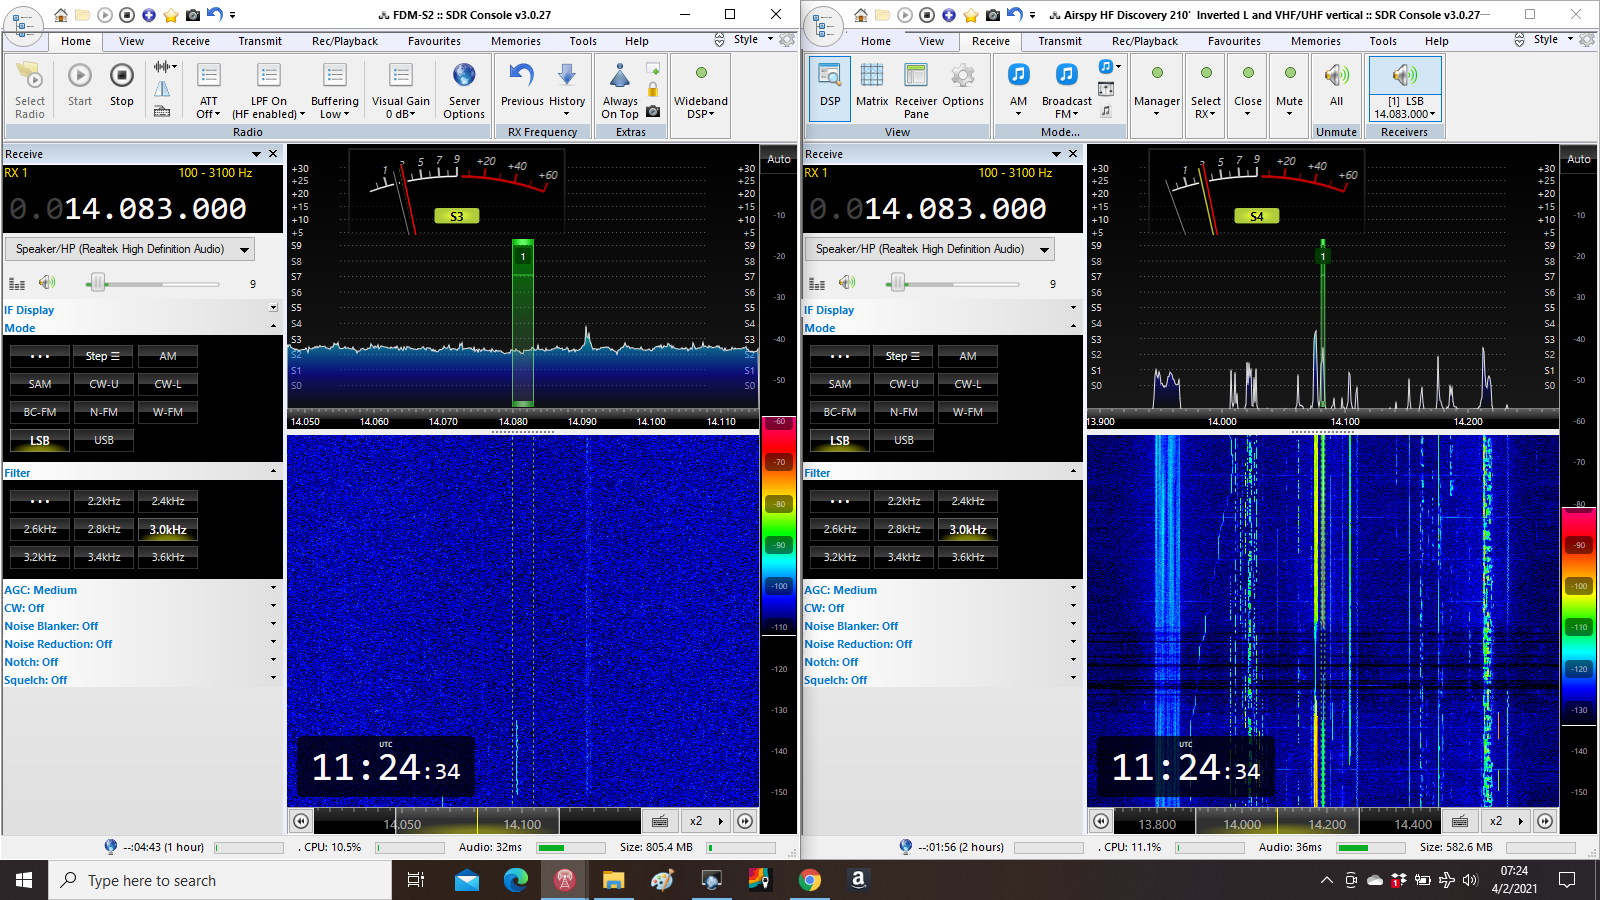Select 2.4kHz filter in the Airspy window
This screenshot has width=1600, height=900.
[968, 501]
